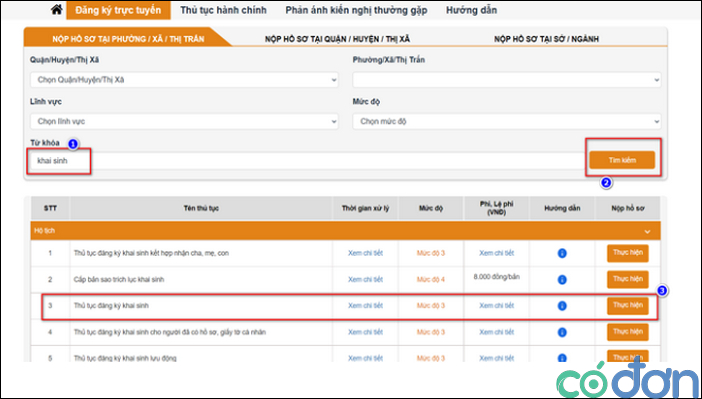Click 'Thủ tục đăng ký khai sinh kết hợp nhận cha, mẹ, con'

(151, 253)
